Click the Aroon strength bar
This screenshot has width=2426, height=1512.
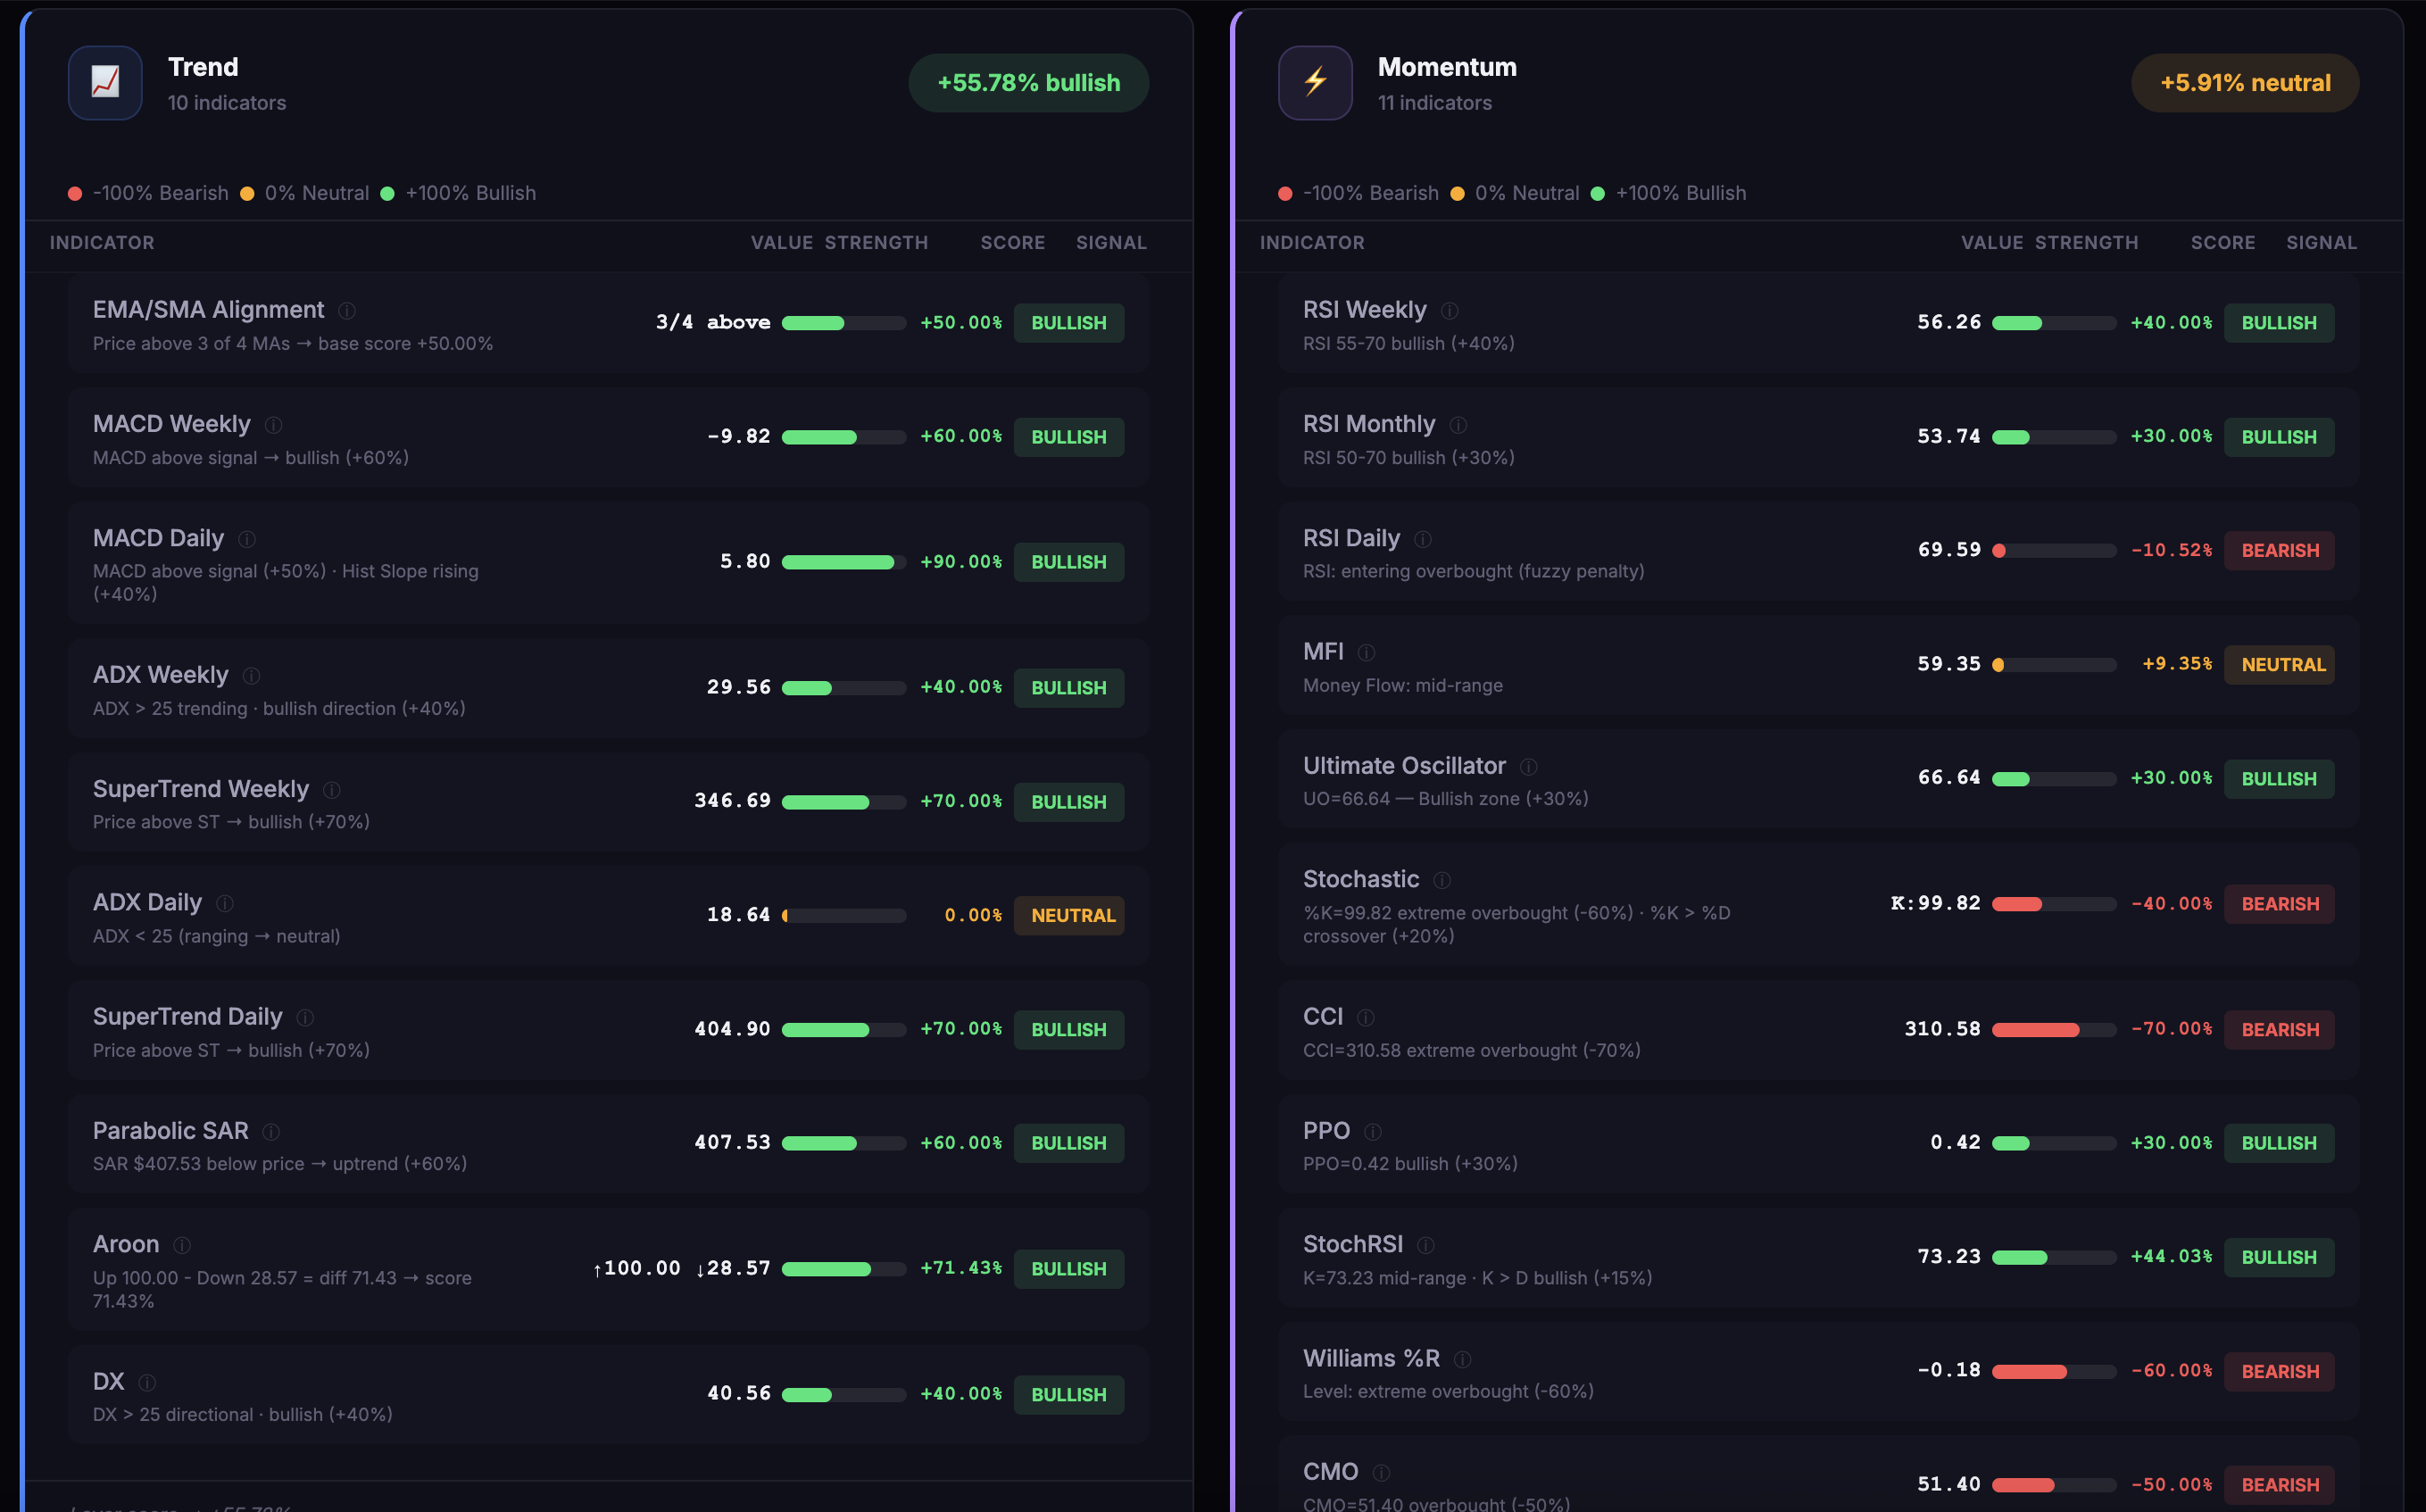click(x=844, y=1269)
